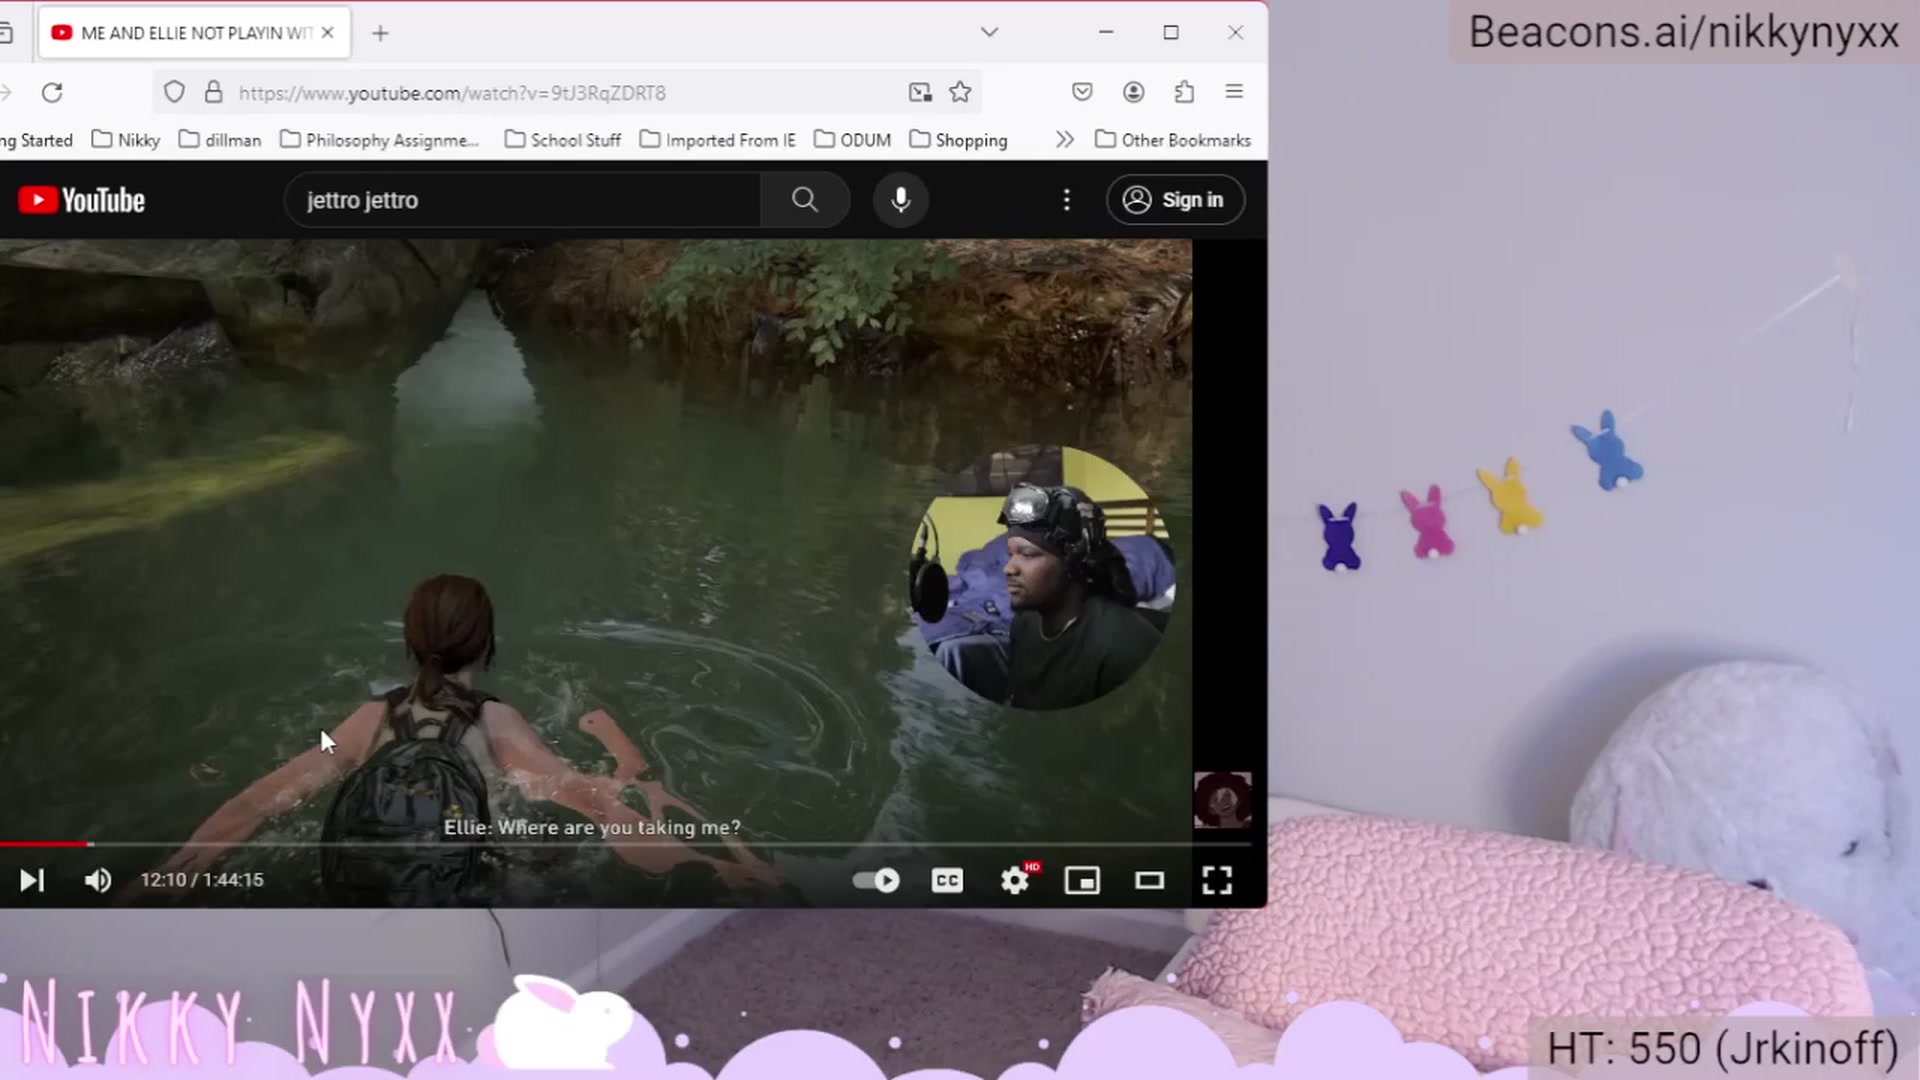The image size is (1920, 1080).
Task: Skip to the next video
Action: click(x=32, y=880)
